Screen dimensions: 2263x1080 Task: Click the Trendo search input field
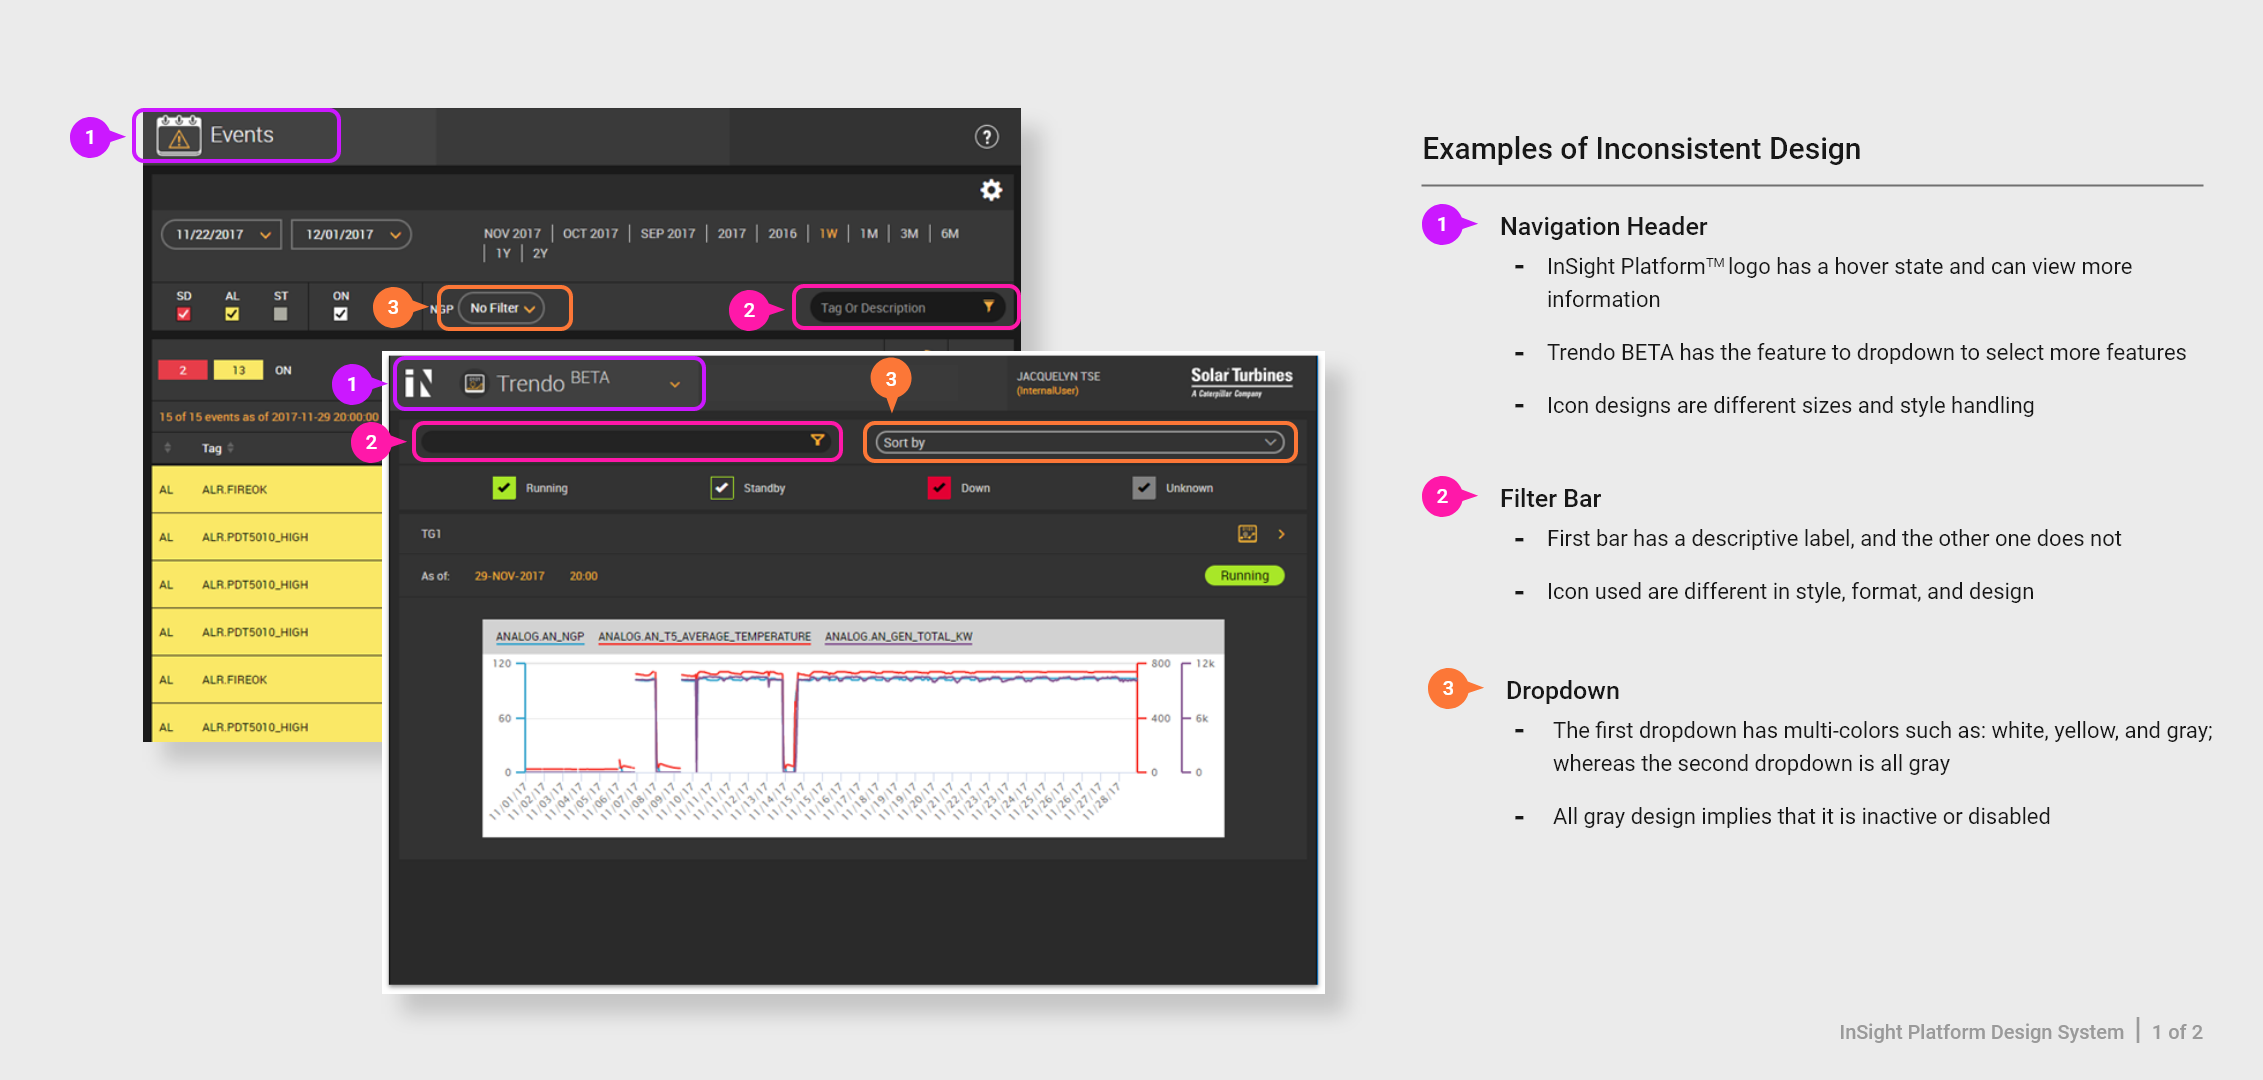(x=626, y=441)
